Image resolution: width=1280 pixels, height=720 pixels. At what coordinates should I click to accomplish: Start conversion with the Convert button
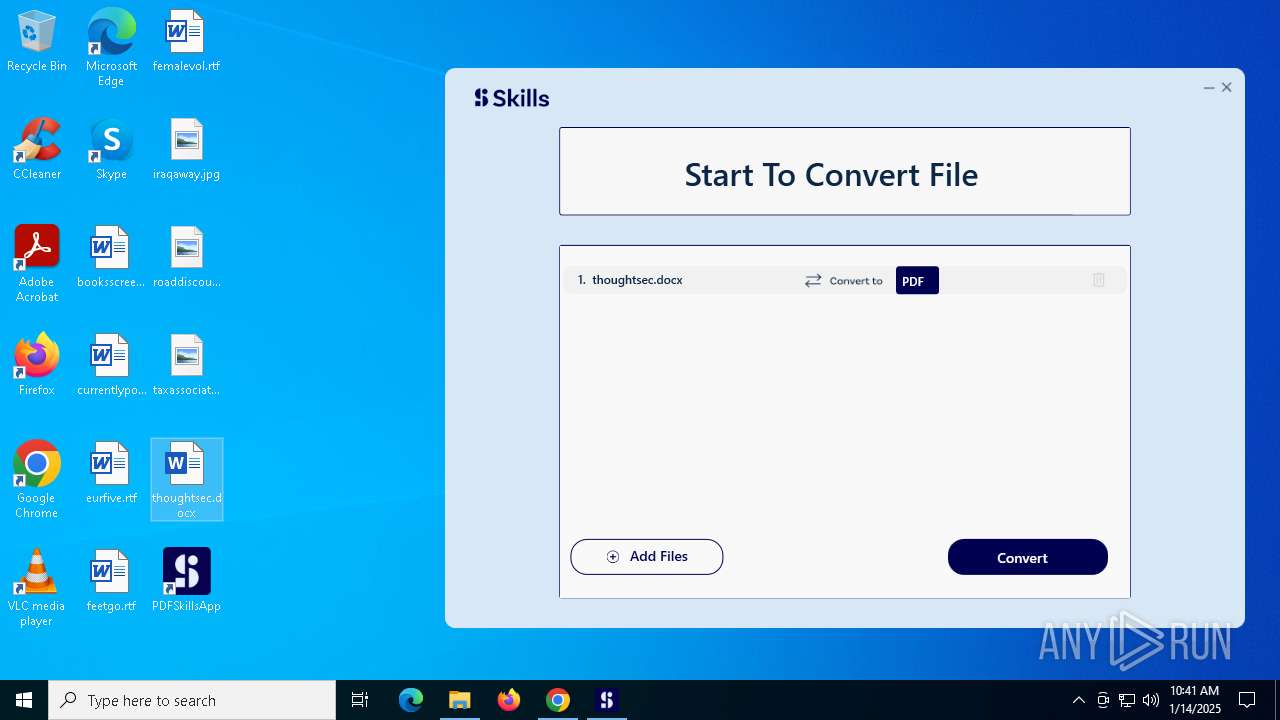click(x=1028, y=557)
